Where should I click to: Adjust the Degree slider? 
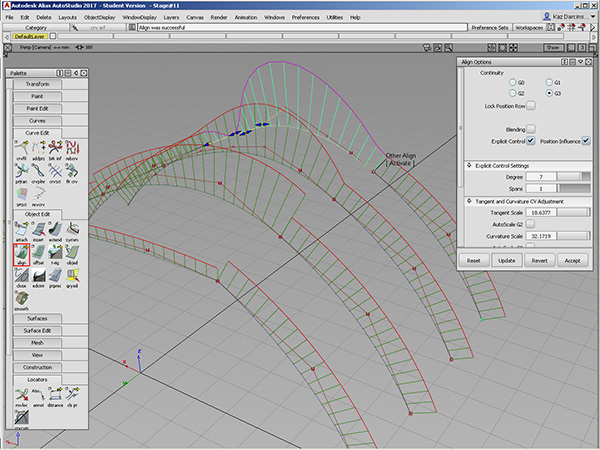(x=573, y=176)
